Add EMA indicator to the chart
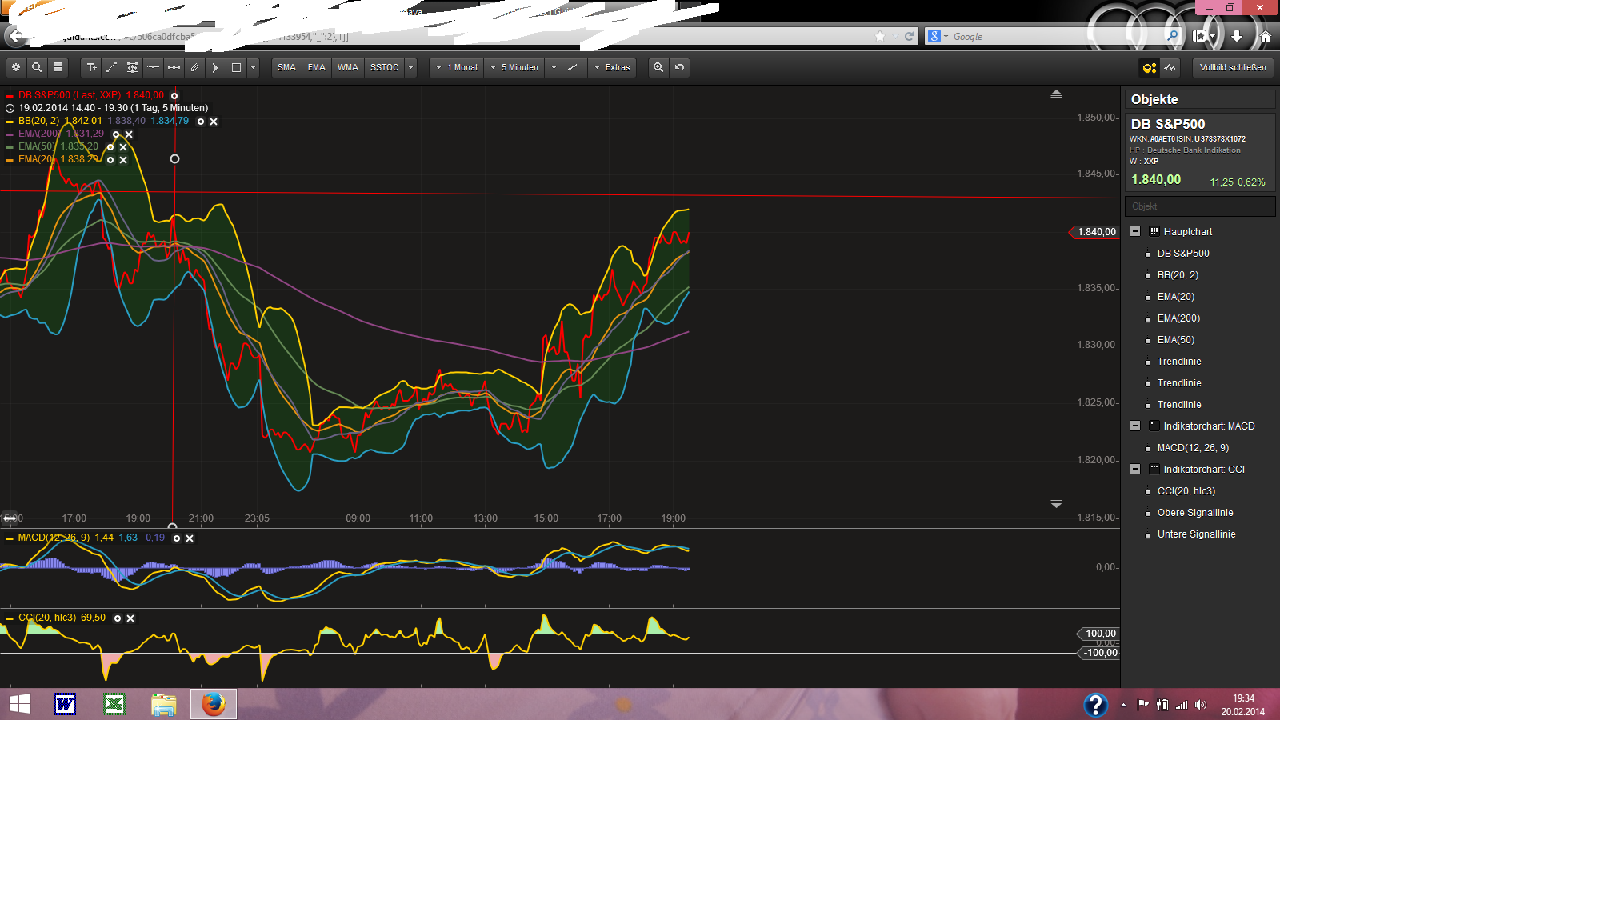Viewport: 1600px width, 900px height. (x=317, y=67)
